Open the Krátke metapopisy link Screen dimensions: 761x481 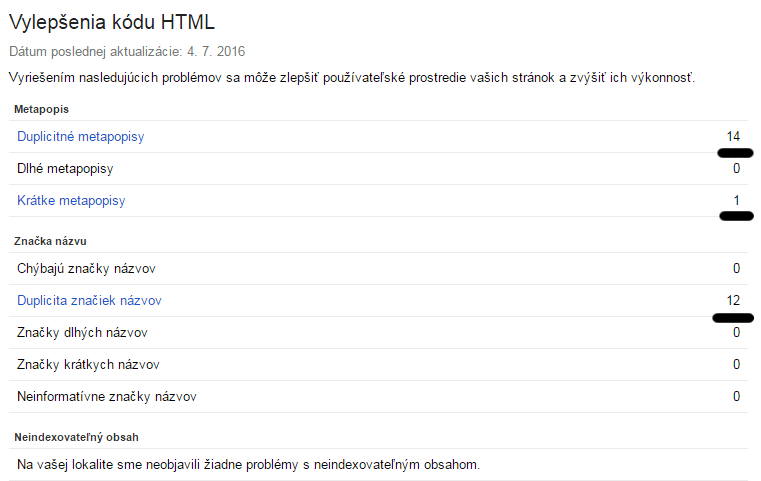pyautogui.click(x=71, y=200)
